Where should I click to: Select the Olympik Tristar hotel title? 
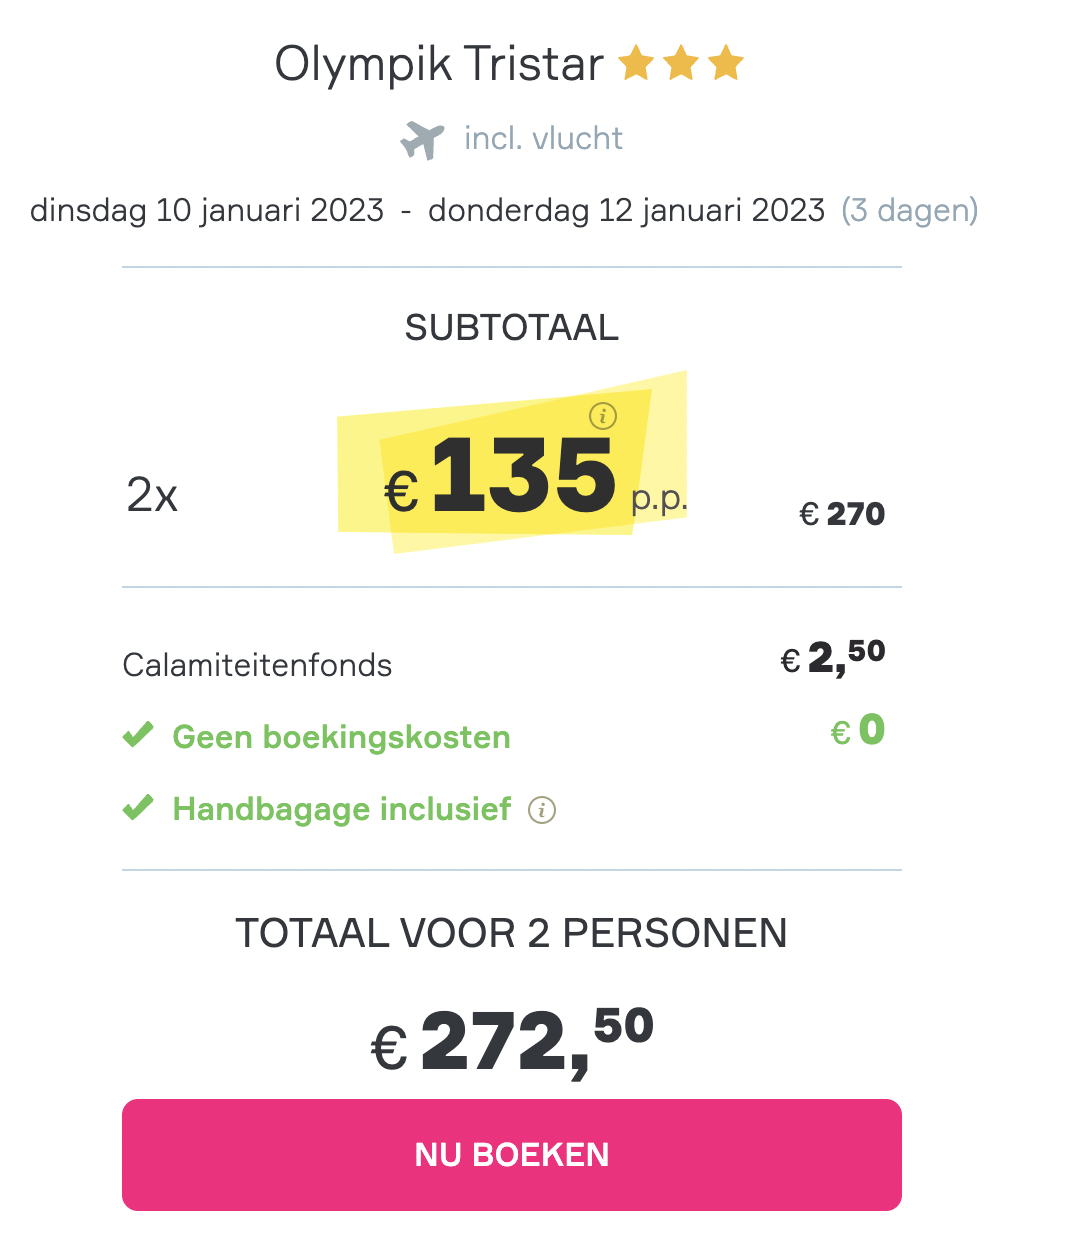[x=439, y=64]
